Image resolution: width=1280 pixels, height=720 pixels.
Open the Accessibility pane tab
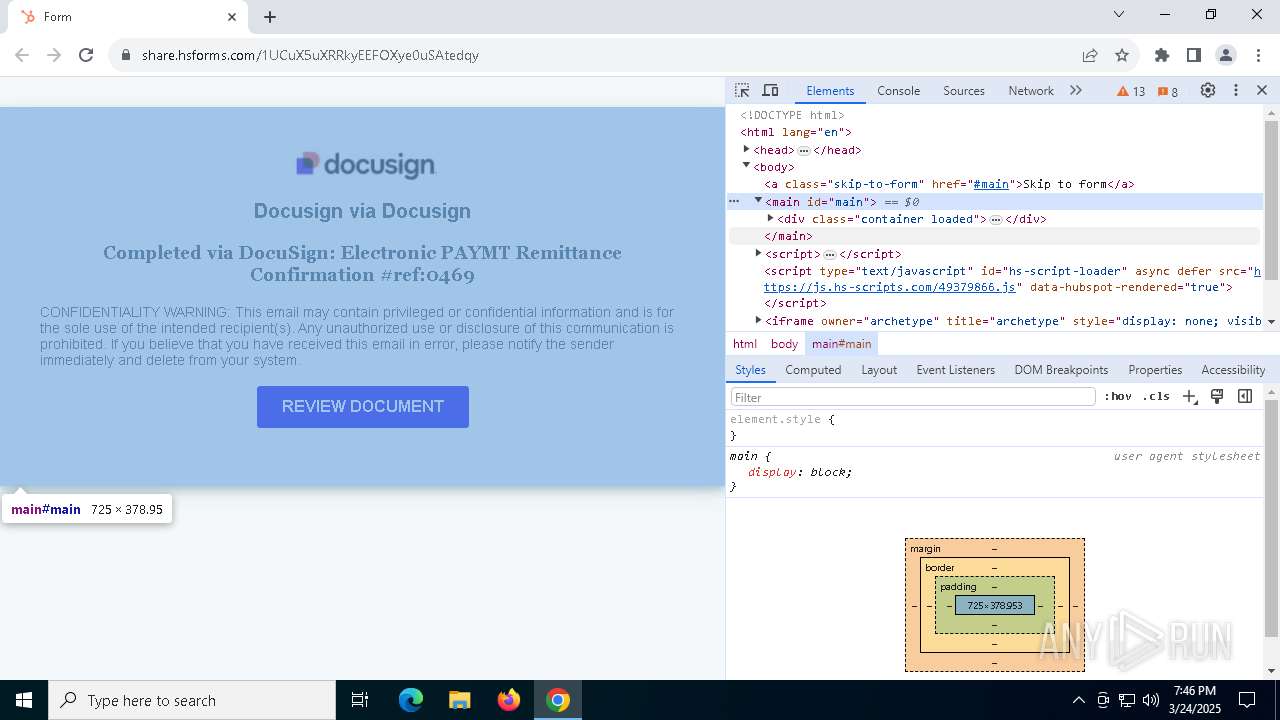[1233, 369]
